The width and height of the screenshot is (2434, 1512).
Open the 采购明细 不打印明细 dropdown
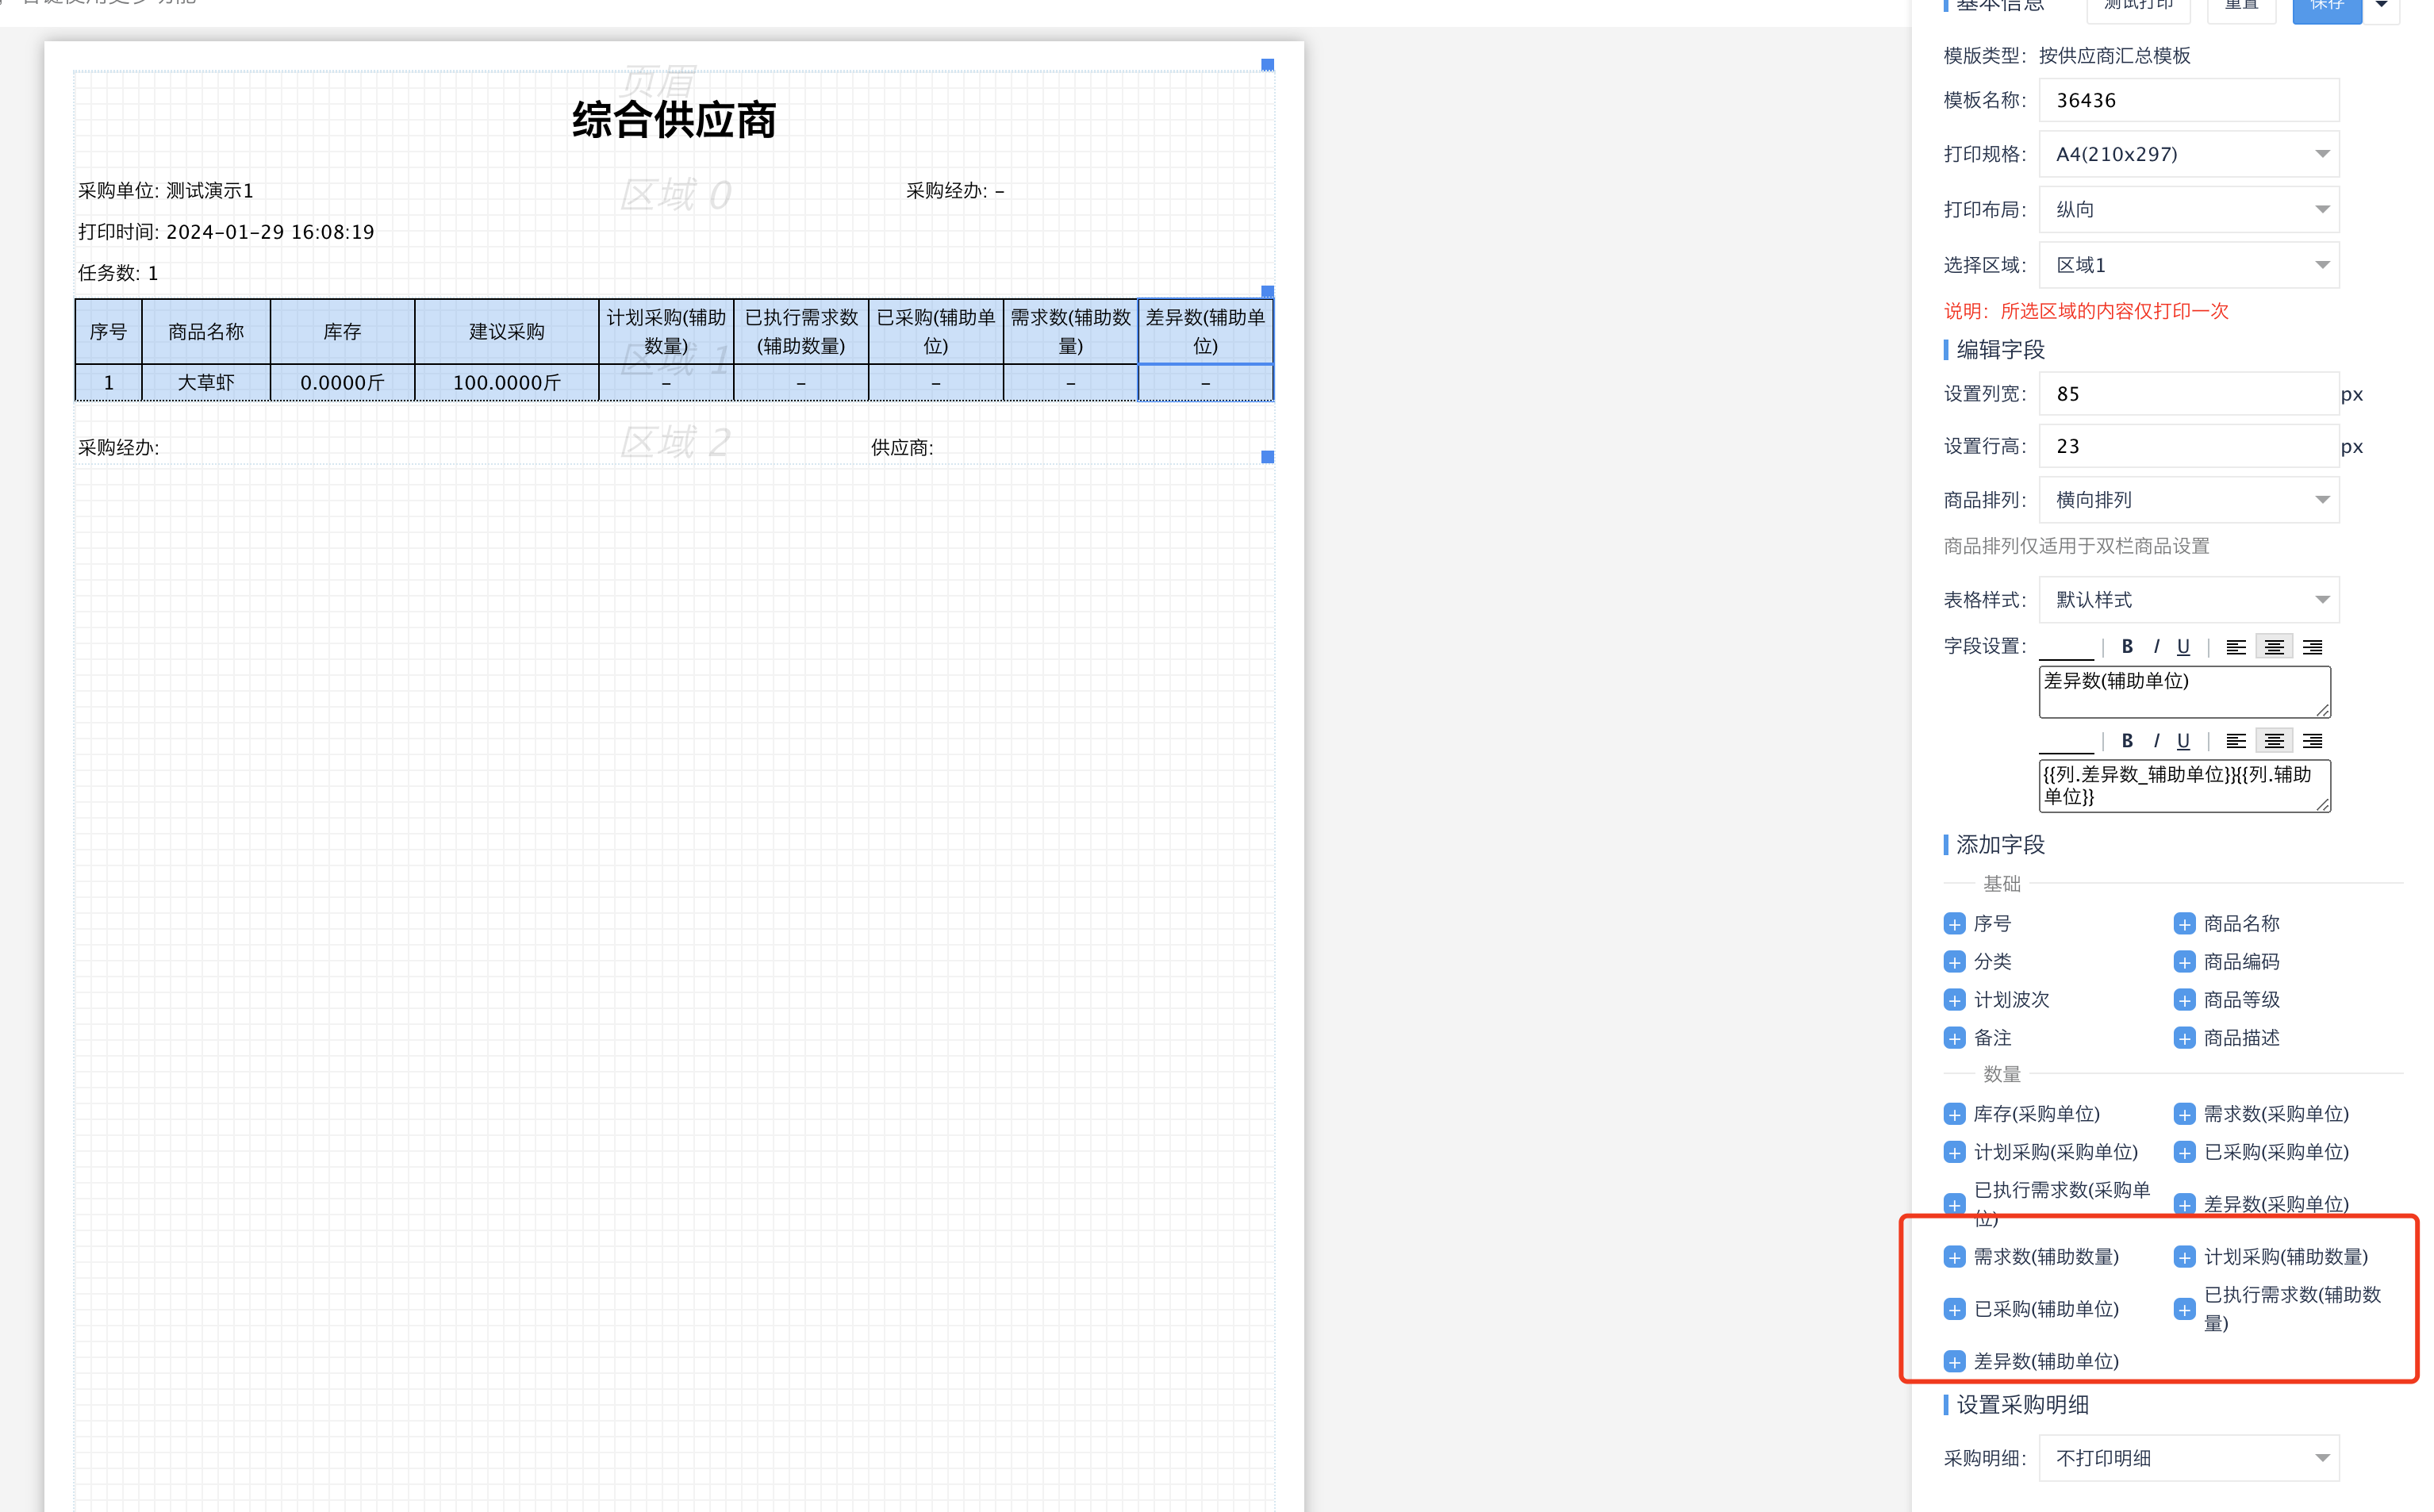(x=2188, y=1457)
